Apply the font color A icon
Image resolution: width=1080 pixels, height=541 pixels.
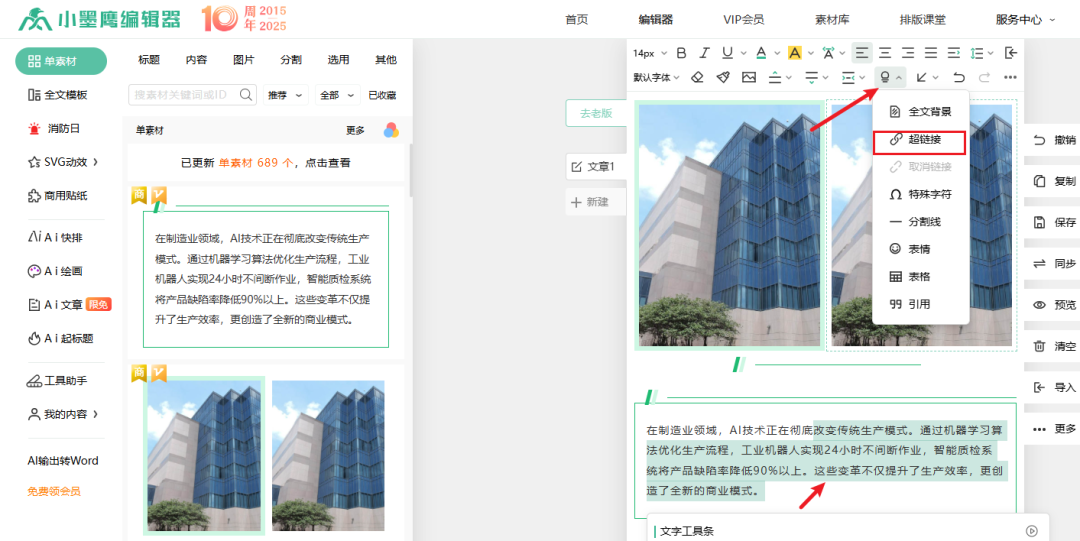761,52
